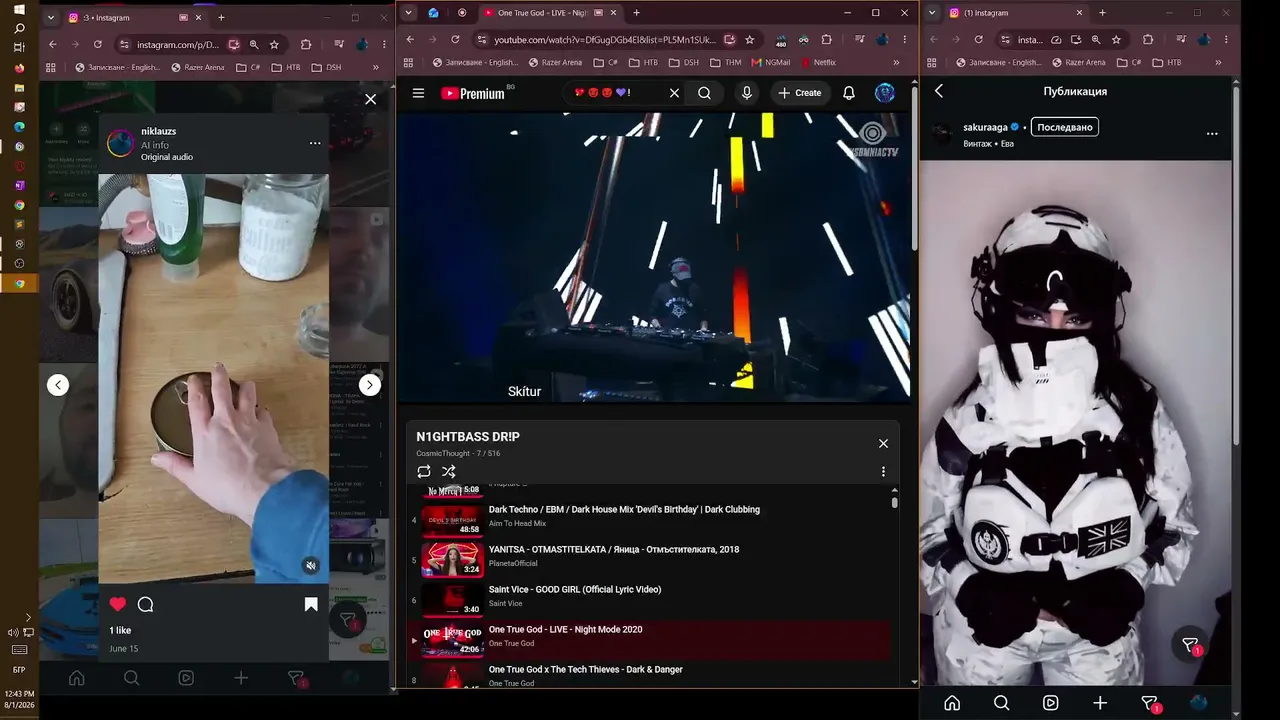This screenshot has height=720, width=1280.
Task: Open Instagram Search in the right window
Action: (1001, 703)
